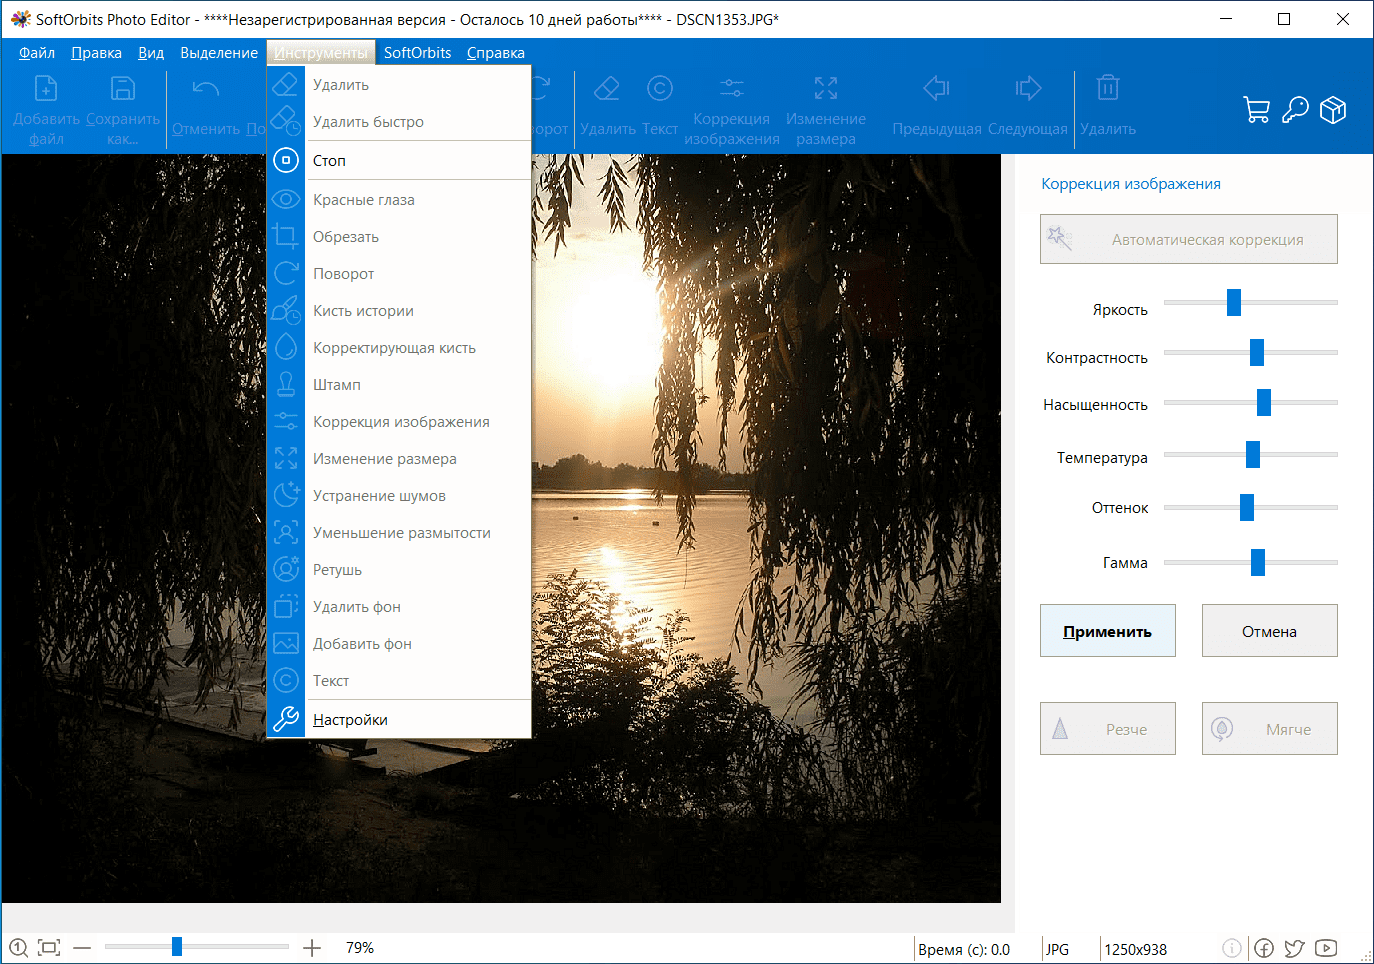
Task: Open the Правка menu
Action: coord(97,53)
